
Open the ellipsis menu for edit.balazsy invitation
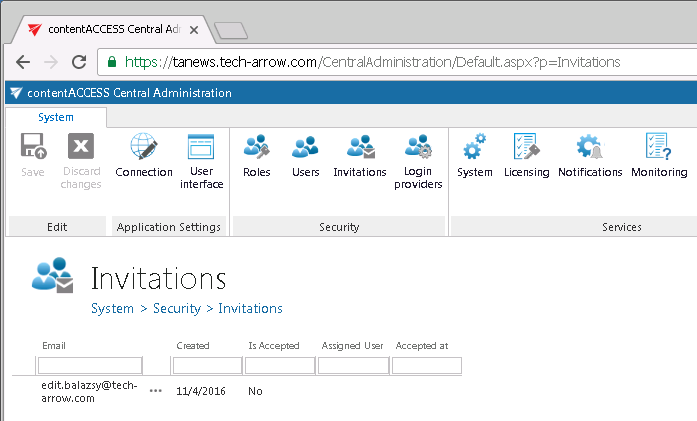coord(156,391)
